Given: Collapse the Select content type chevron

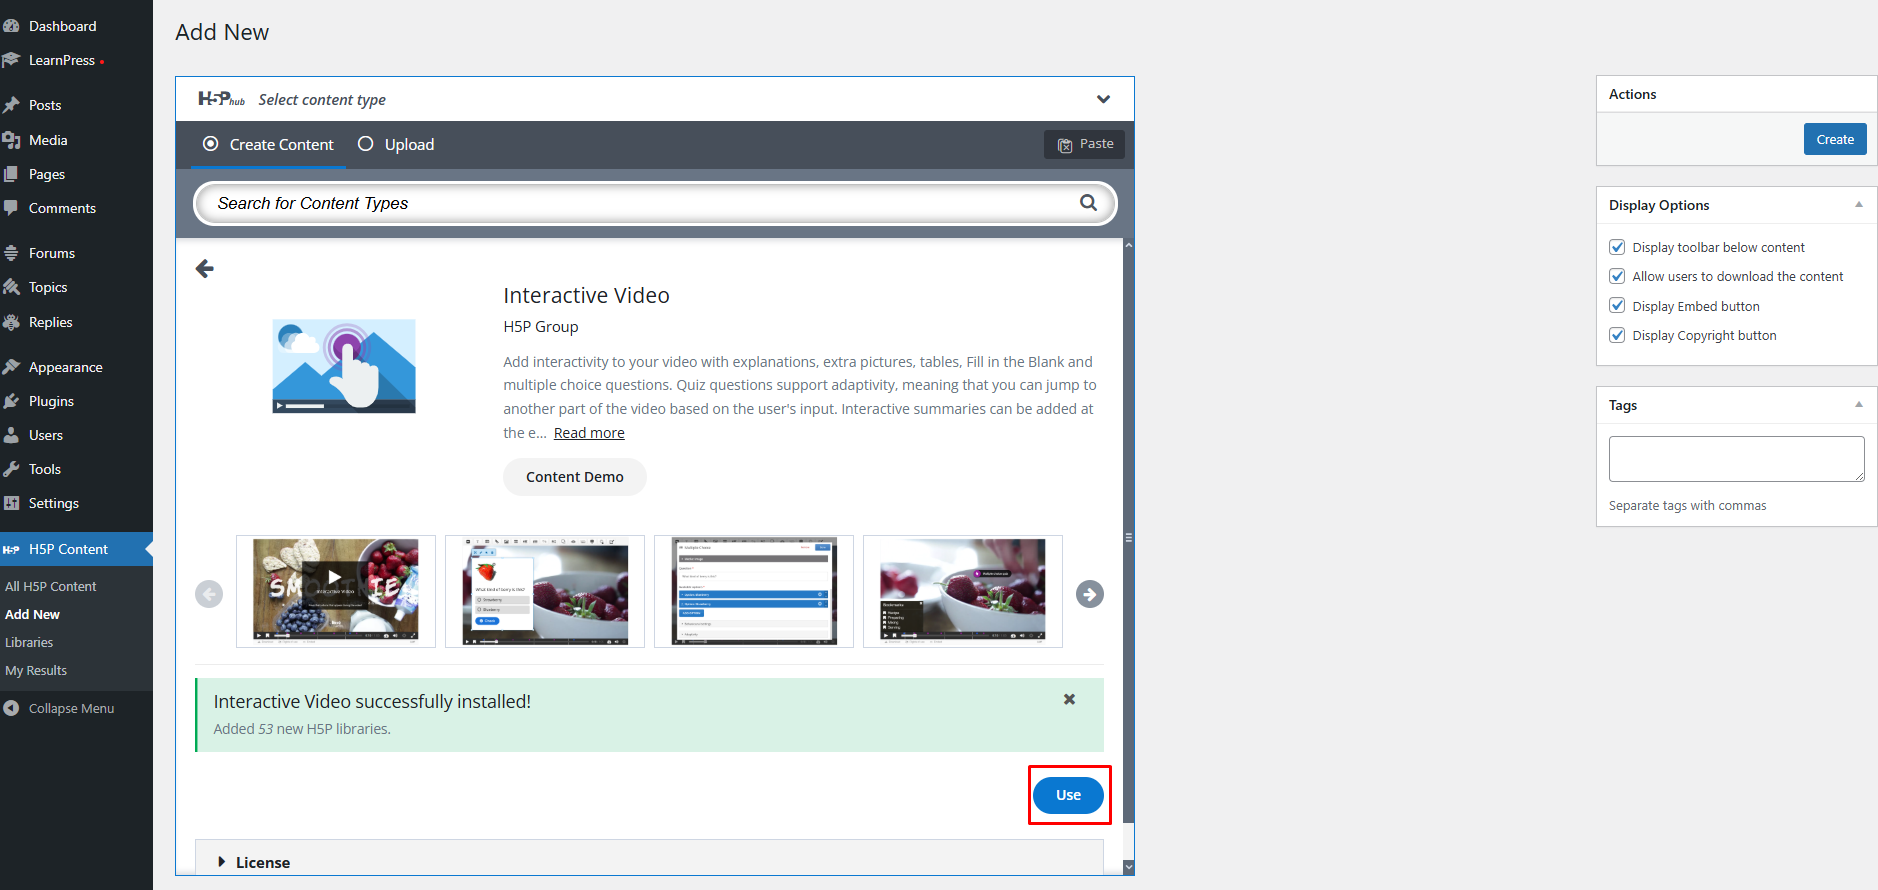Looking at the screenshot, I should pyautogui.click(x=1103, y=99).
